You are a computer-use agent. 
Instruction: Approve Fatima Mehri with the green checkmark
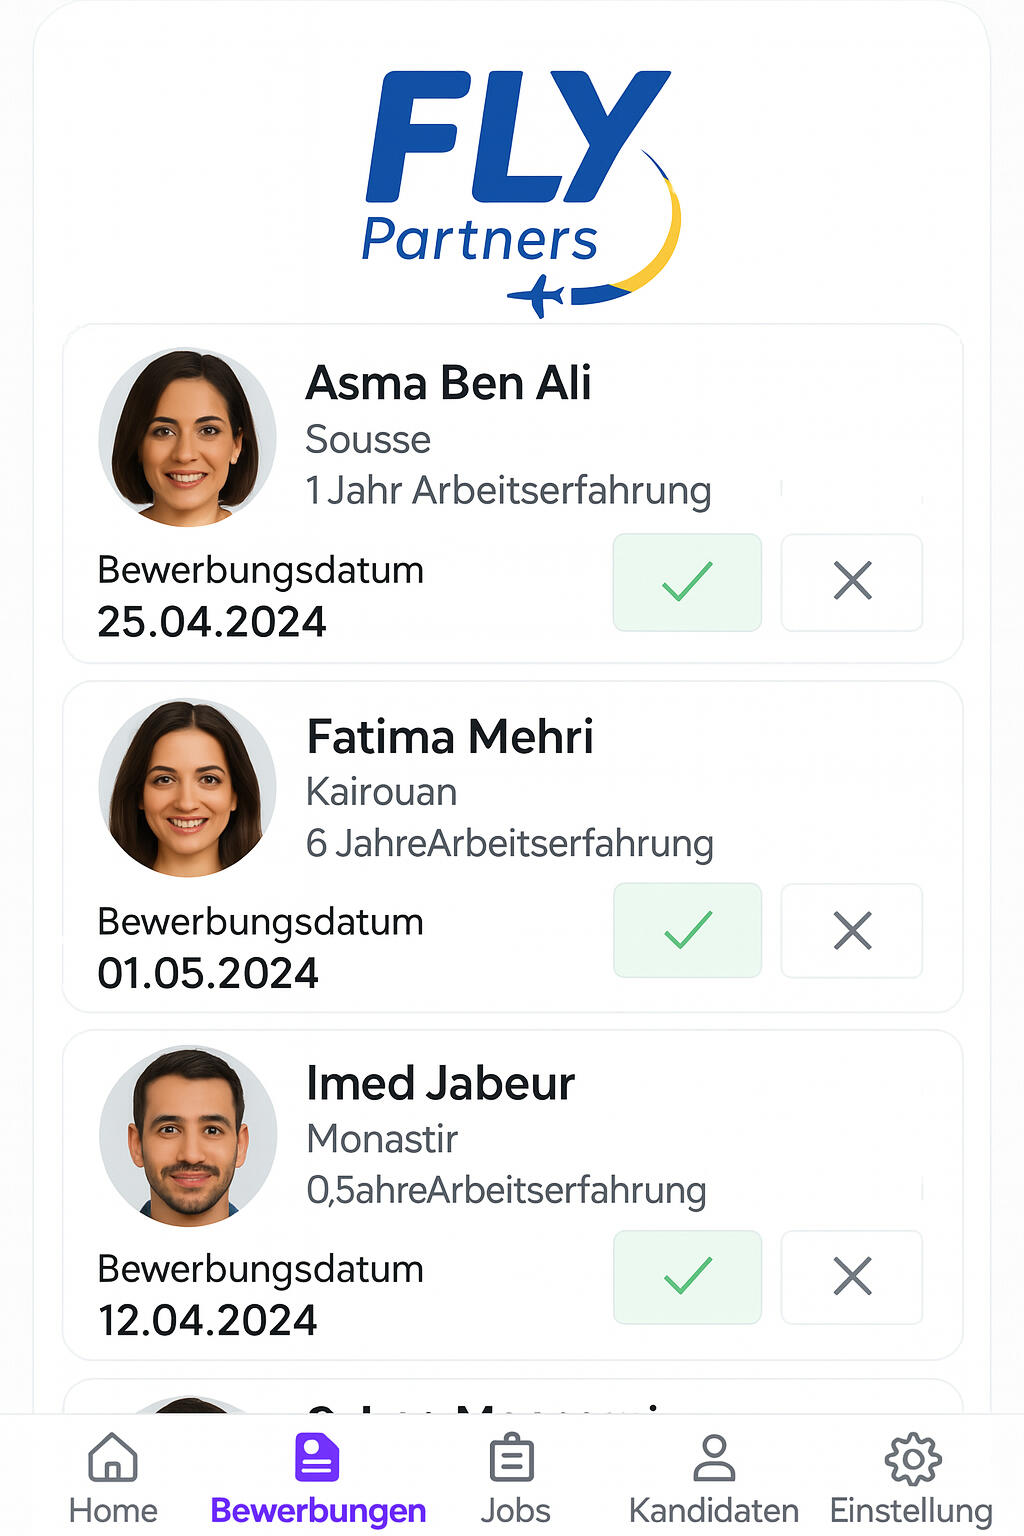click(687, 931)
